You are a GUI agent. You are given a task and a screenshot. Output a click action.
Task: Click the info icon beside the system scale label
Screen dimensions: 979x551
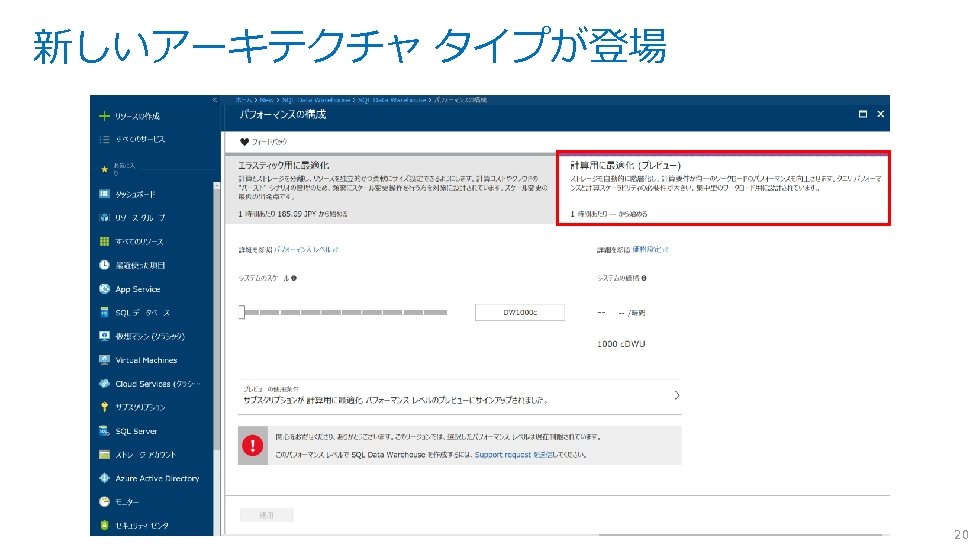(293, 278)
